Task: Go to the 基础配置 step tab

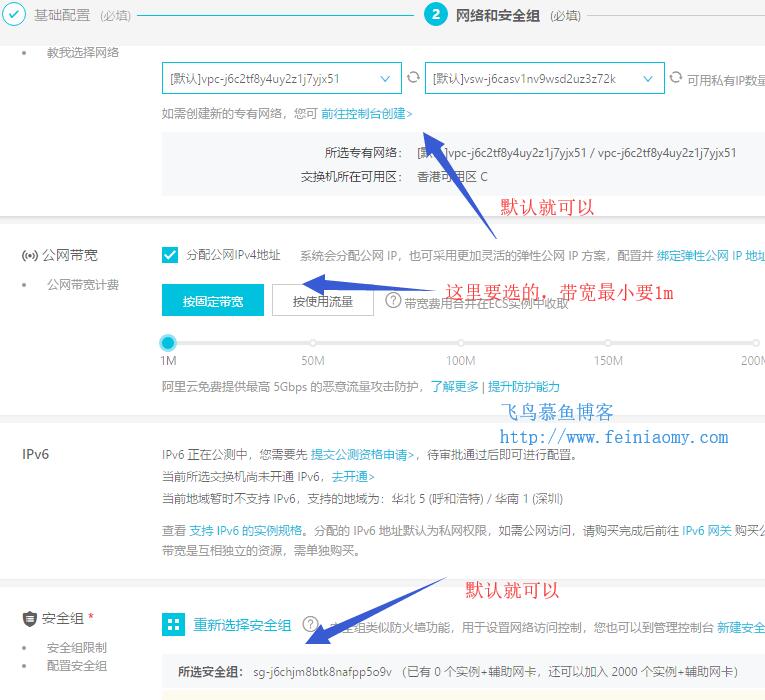Action: (62, 15)
